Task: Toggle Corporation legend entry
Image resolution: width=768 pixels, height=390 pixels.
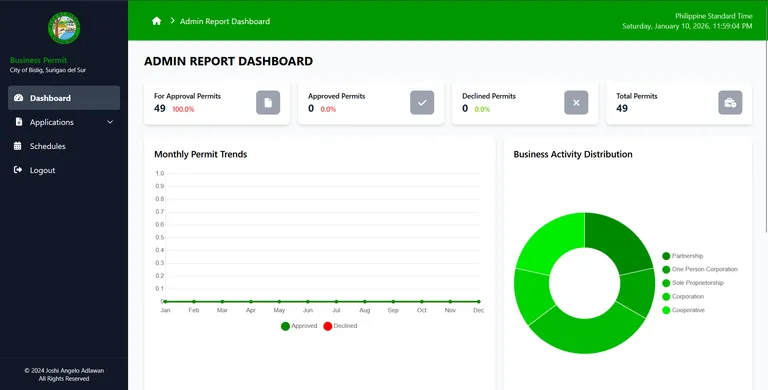Action: [x=683, y=296]
